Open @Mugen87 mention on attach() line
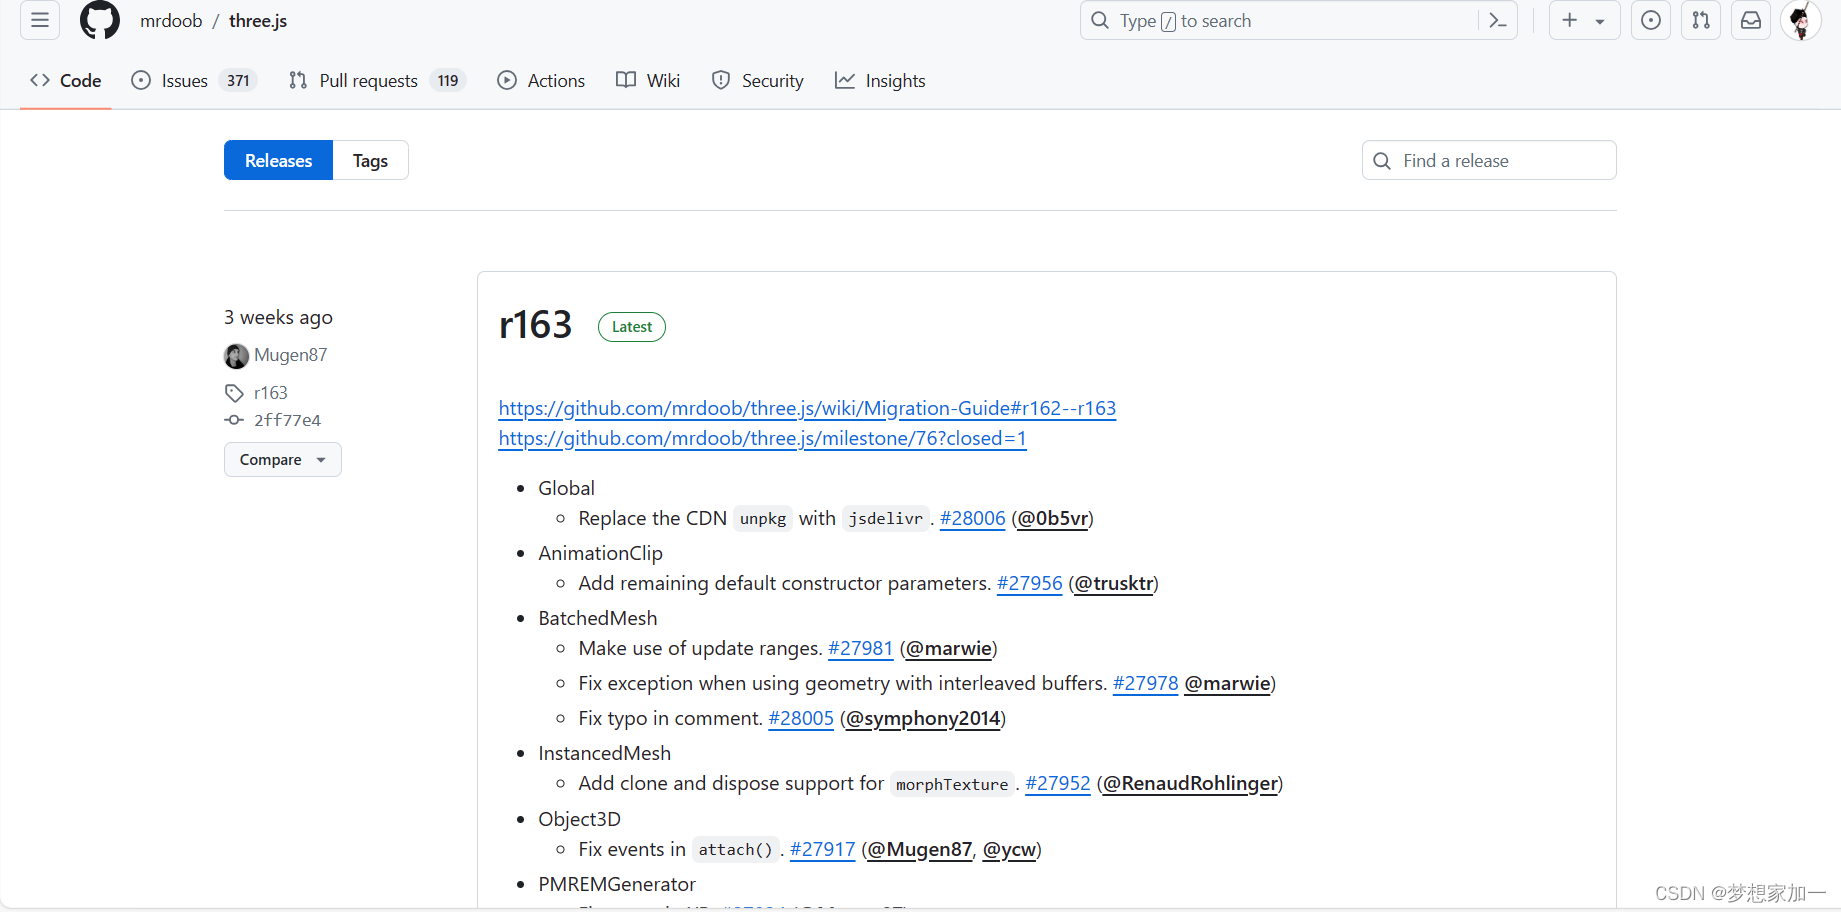 coord(919,849)
